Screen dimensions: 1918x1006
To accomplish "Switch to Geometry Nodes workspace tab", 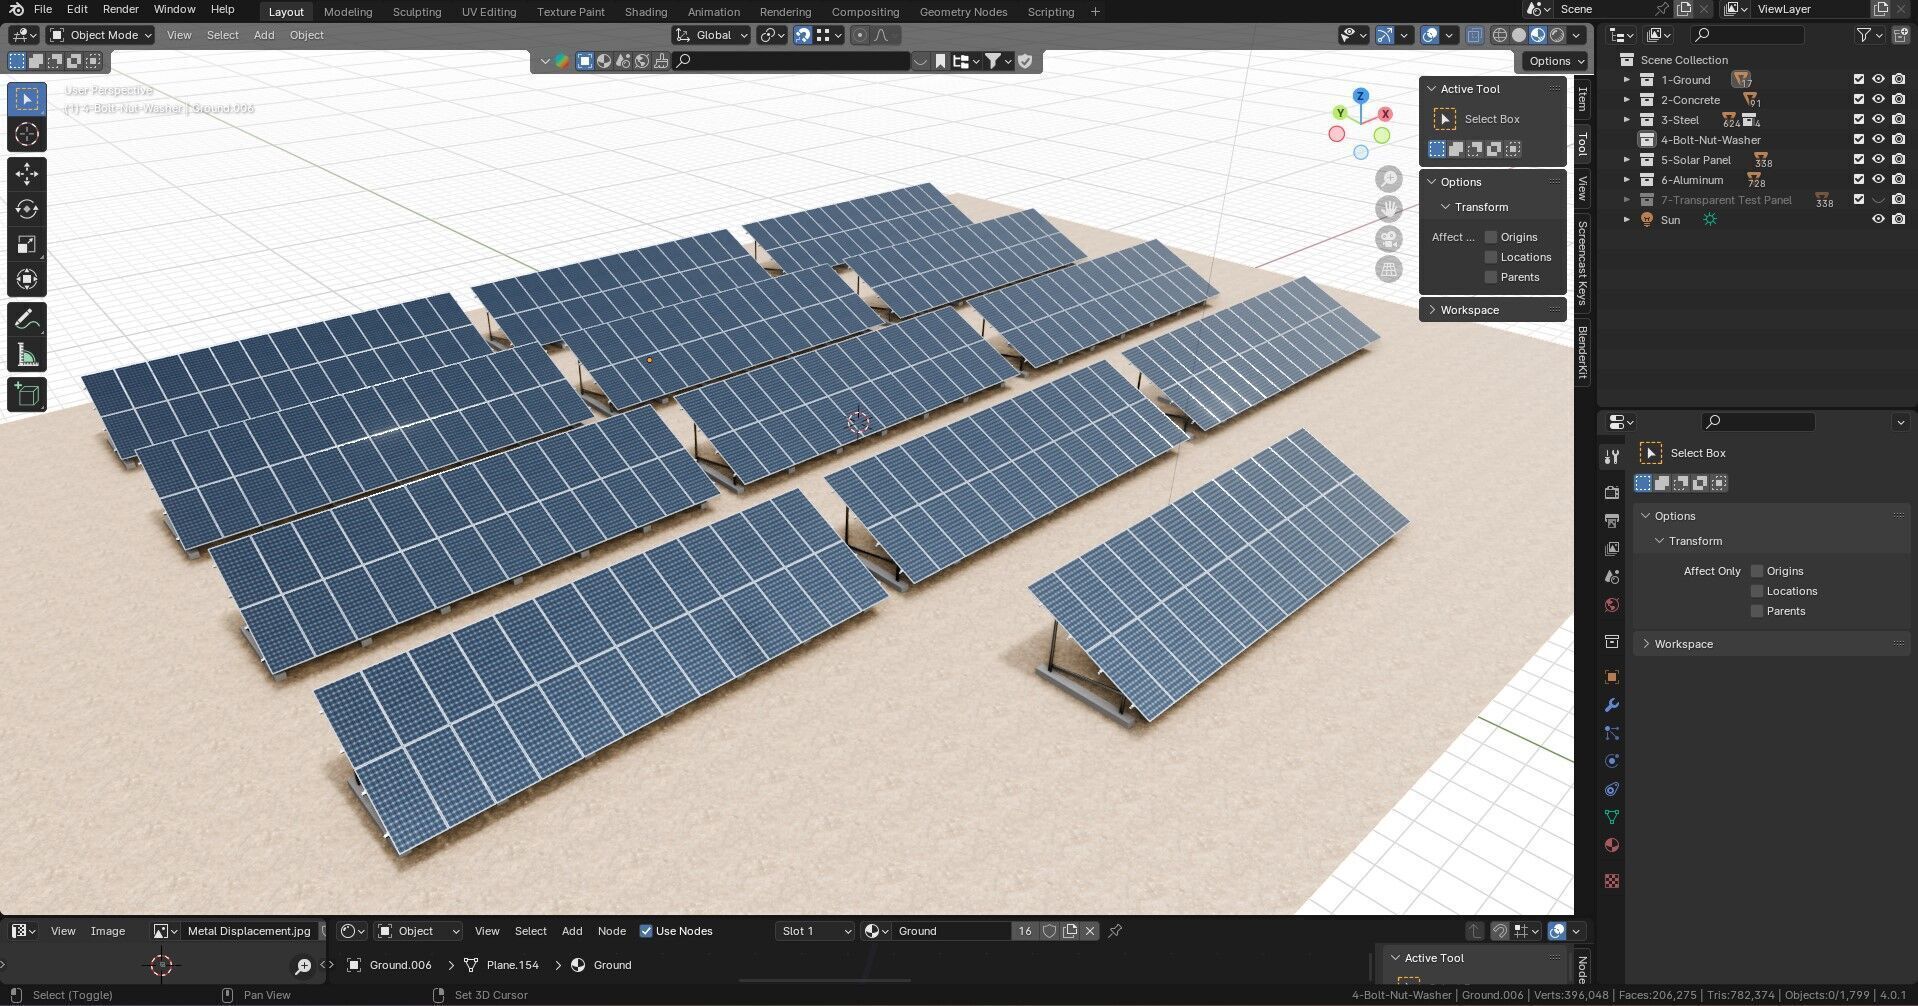I will 963,12.
